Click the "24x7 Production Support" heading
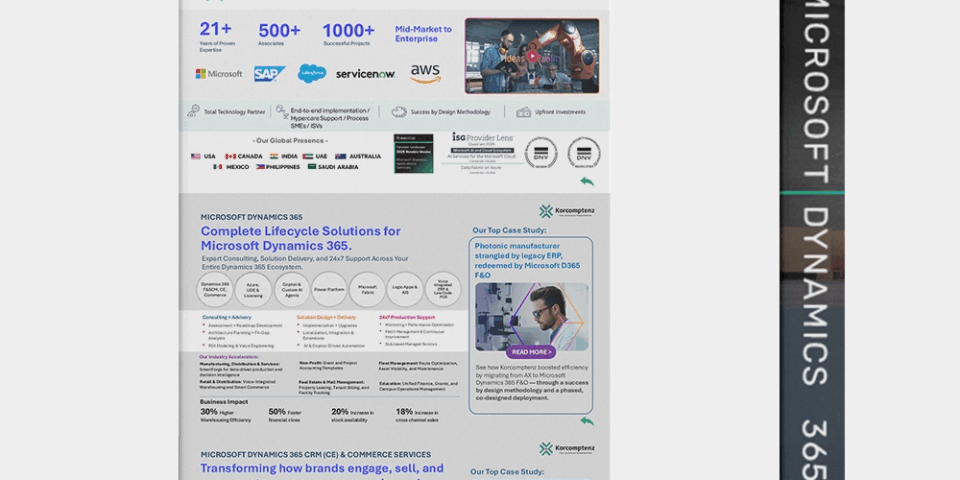The width and height of the screenshot is (960, 480). tap(407, 317)
